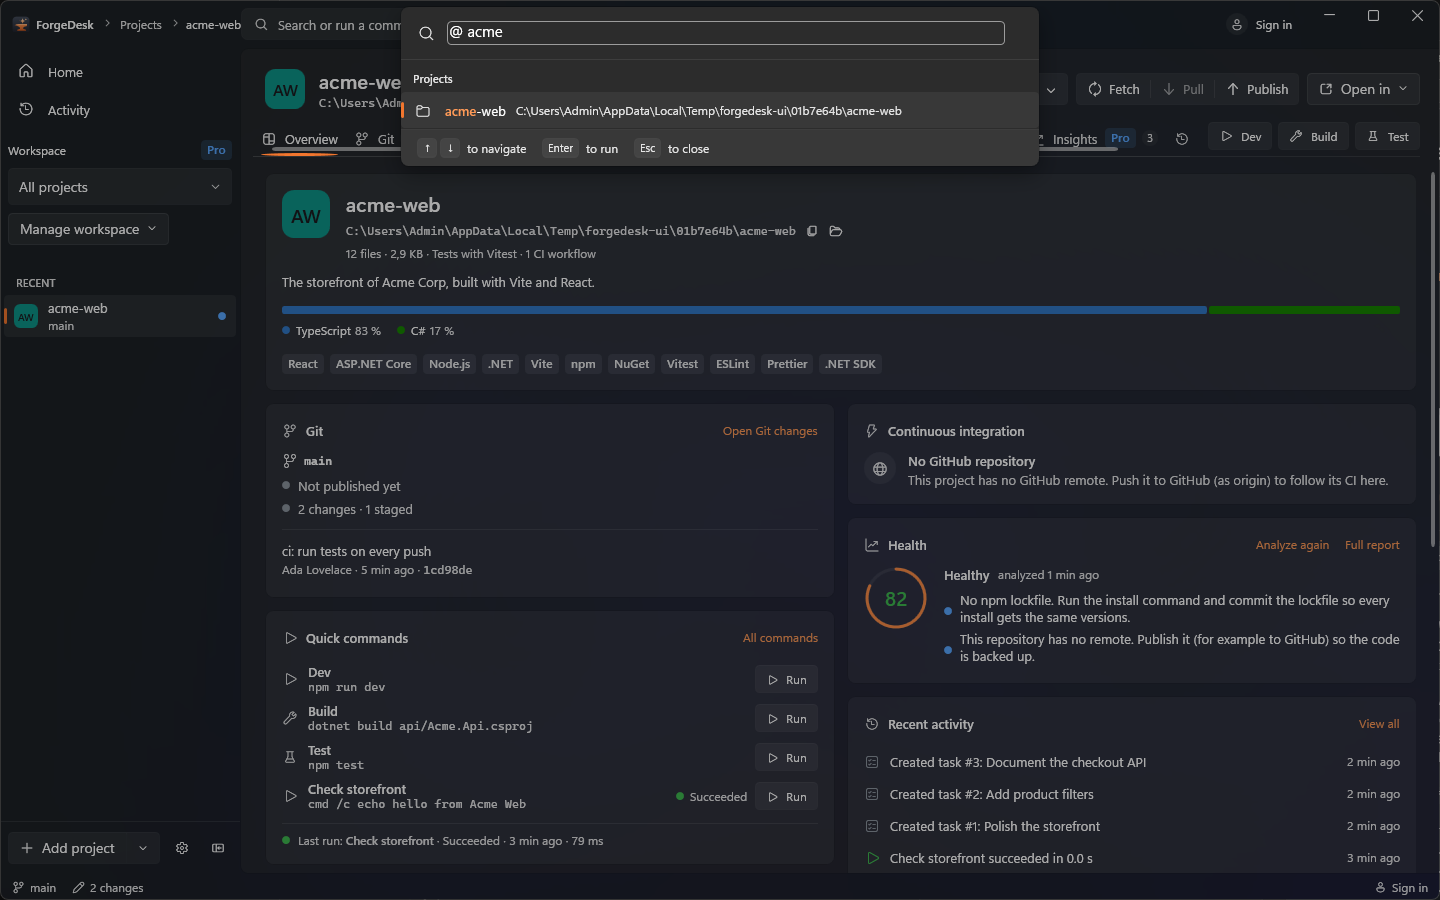
Task: Click the blue TypeScript segment of the language bar
Action: point(744,310)
